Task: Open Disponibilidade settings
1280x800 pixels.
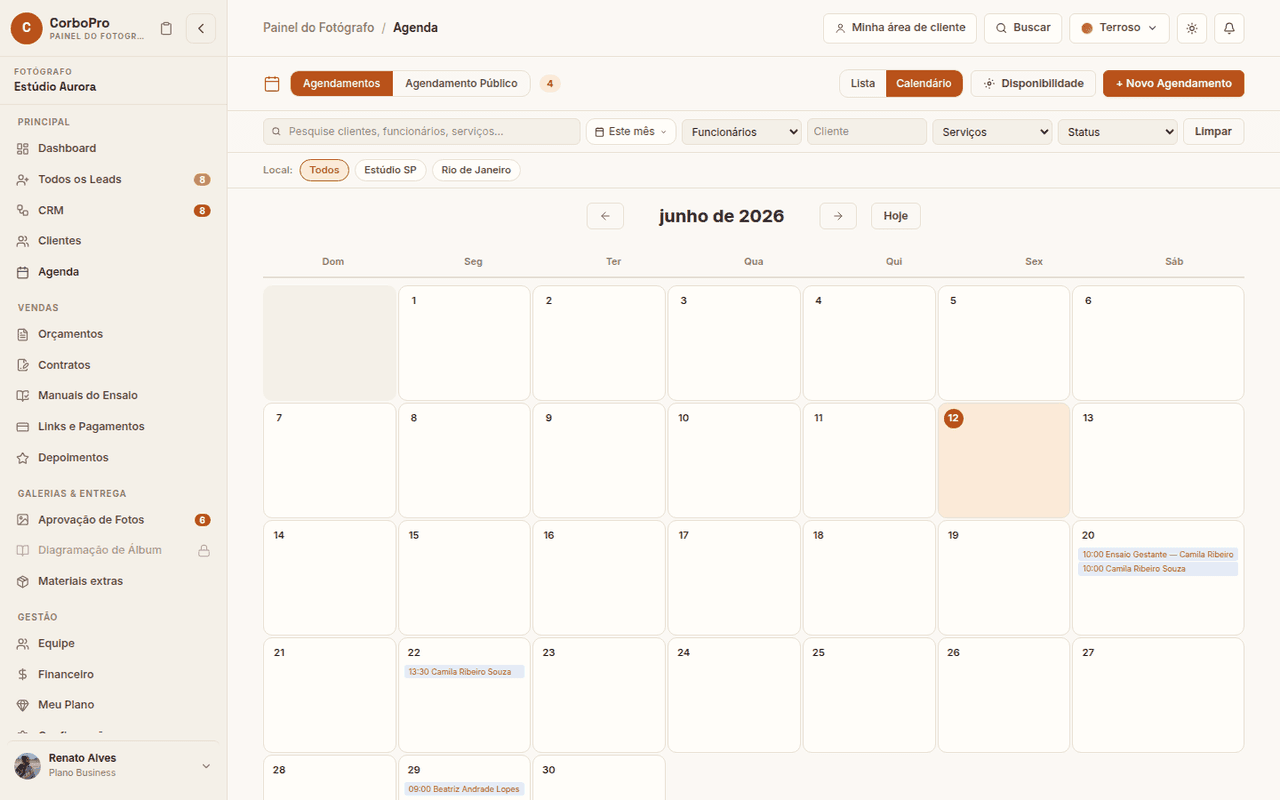Action: [1033, 84]
